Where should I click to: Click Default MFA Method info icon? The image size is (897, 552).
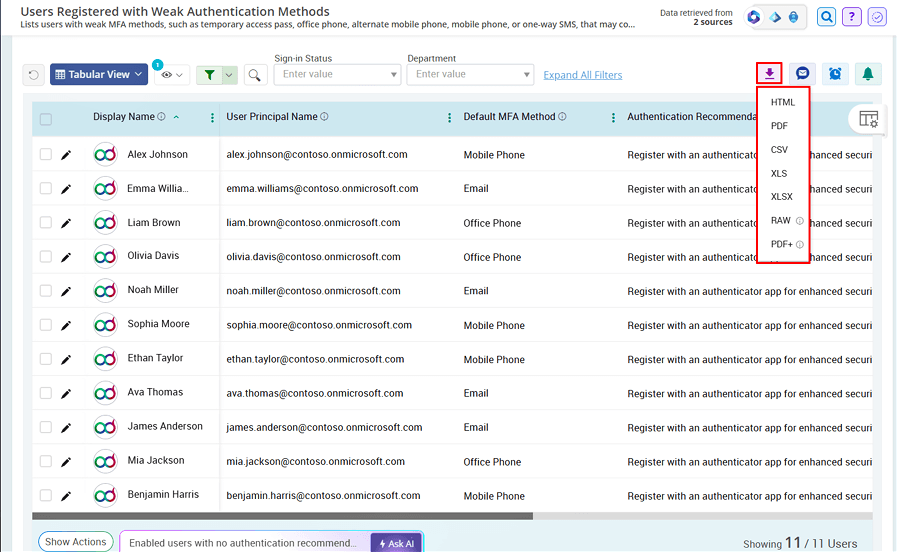(x=562, y=117)
